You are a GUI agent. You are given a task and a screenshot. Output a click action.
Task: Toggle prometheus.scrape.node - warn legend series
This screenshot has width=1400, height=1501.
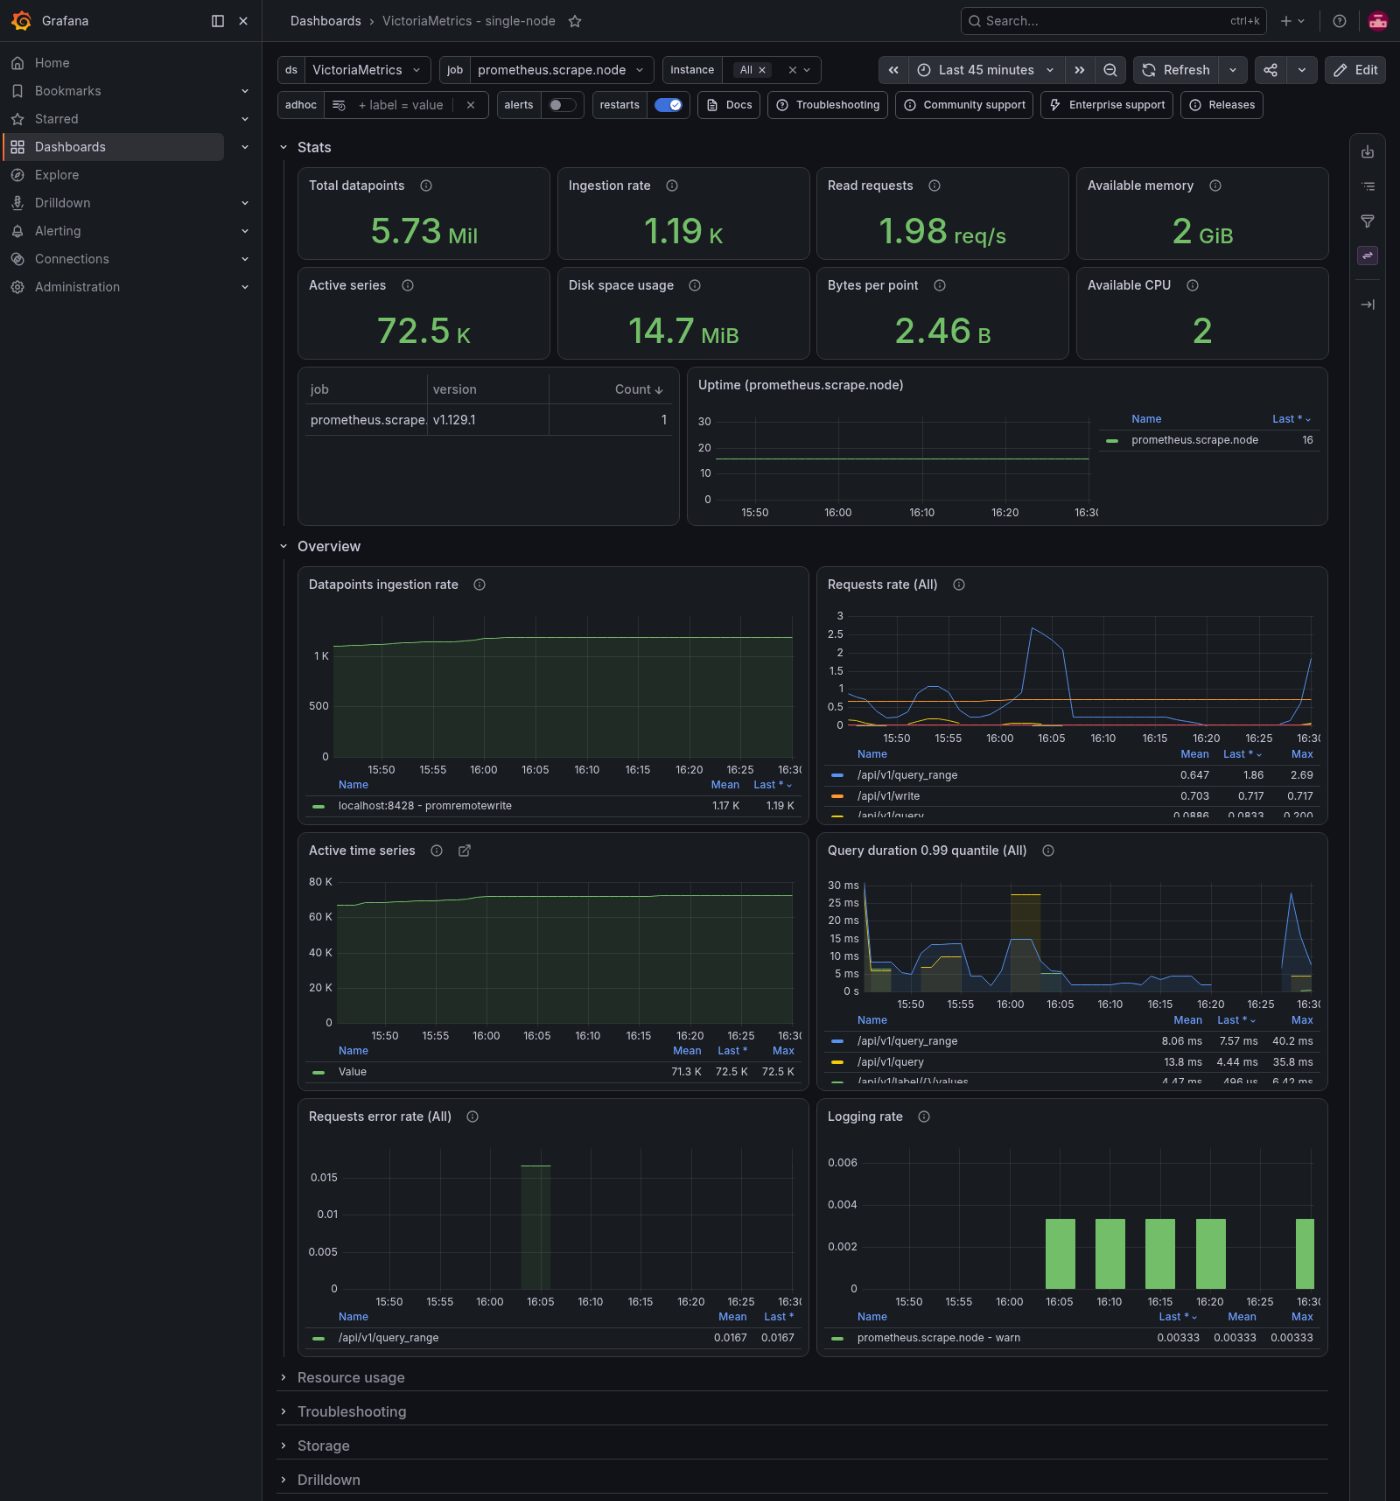938,1338
